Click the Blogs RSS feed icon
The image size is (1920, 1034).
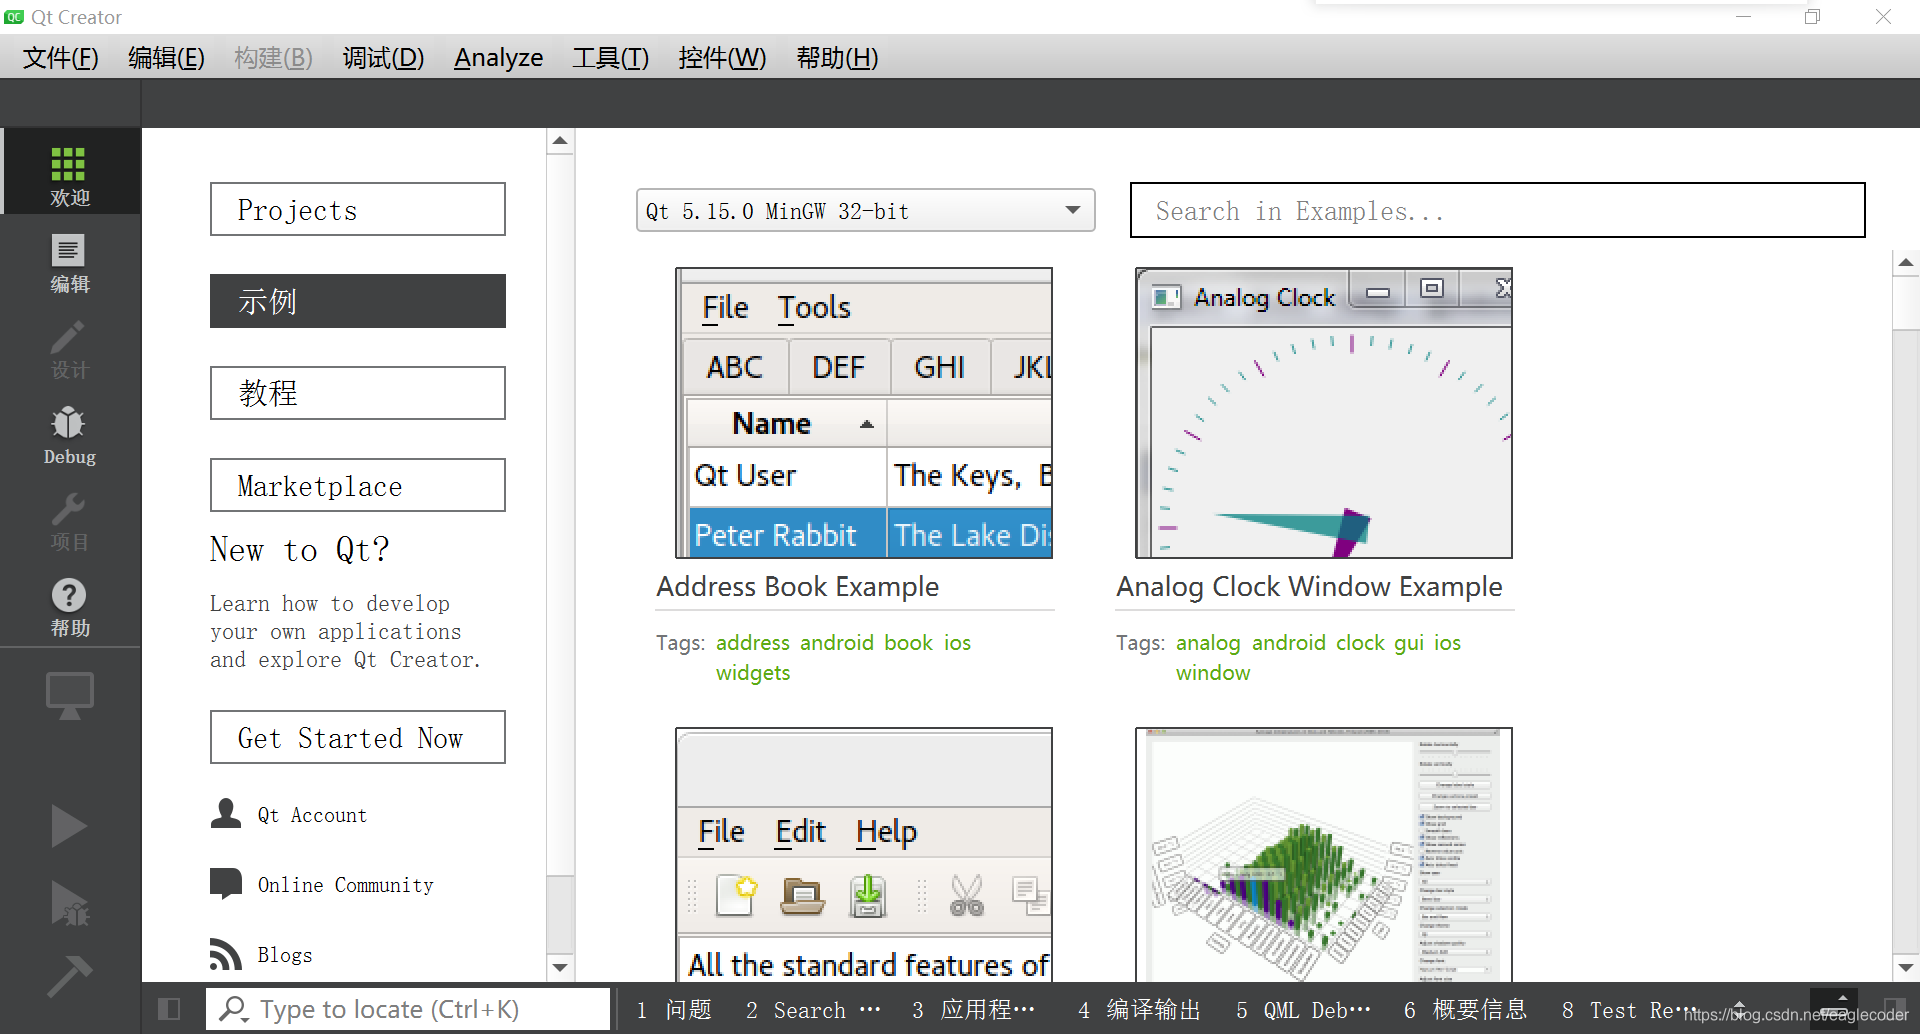pyautogui.click(x=226, y=954)
